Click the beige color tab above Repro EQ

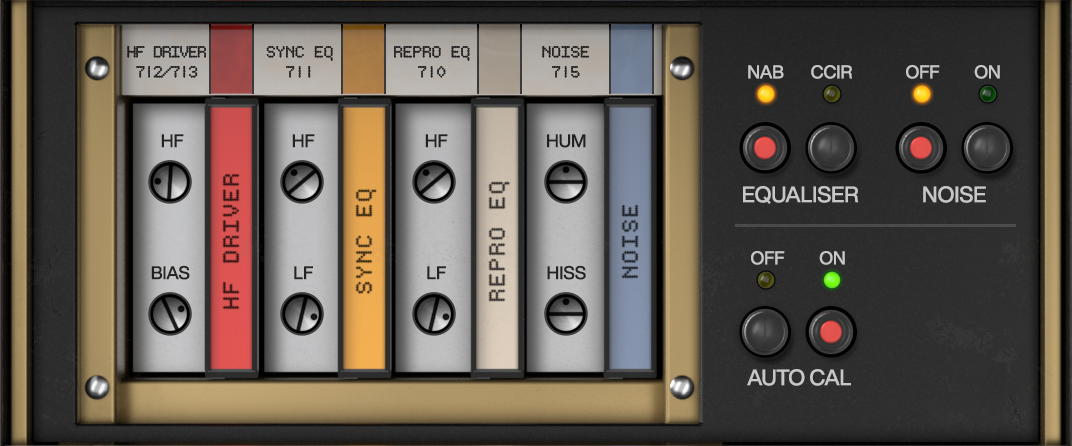499,60
